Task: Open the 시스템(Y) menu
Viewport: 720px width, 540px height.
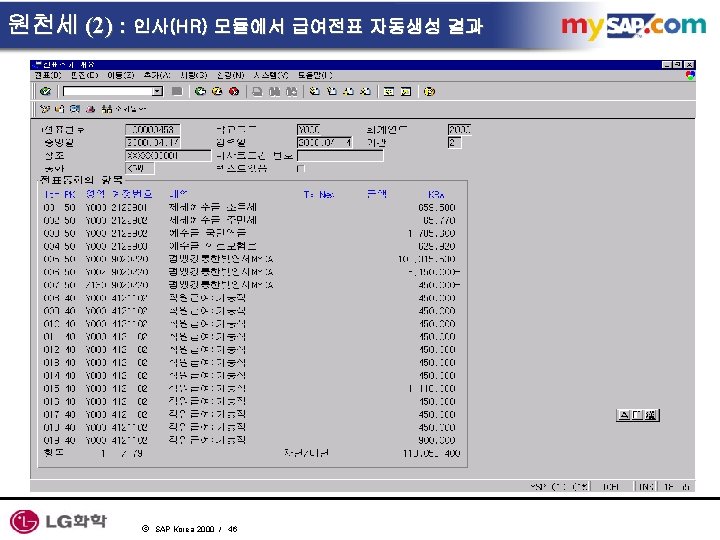Action: click(271, 75)
